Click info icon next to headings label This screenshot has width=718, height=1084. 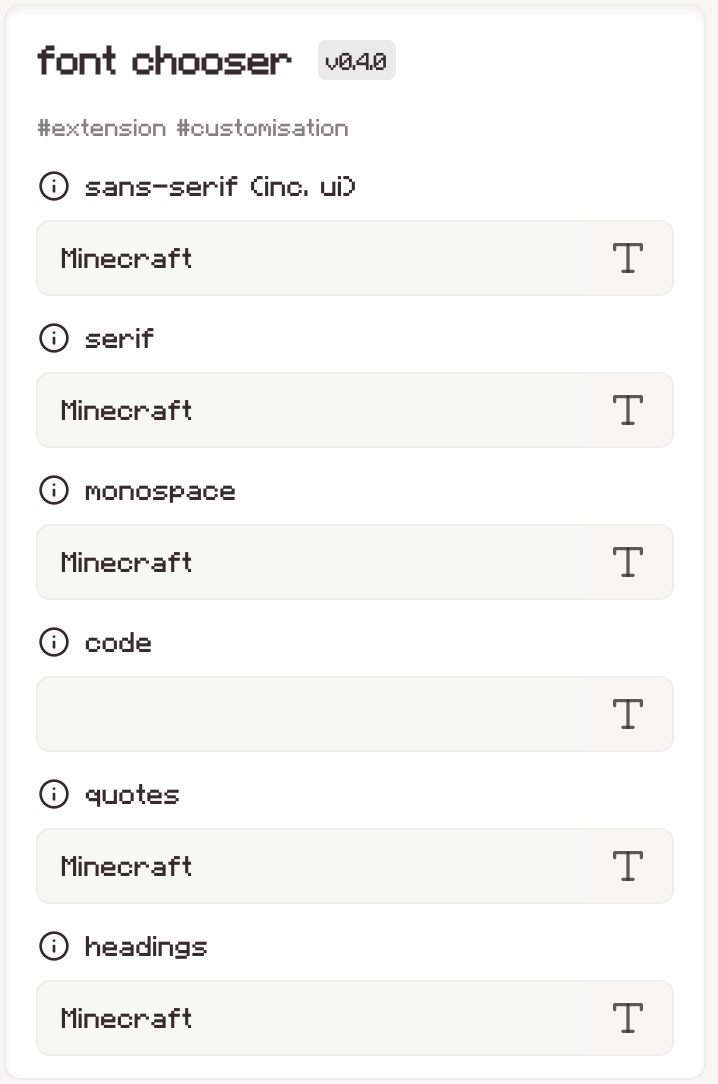click(x=54, y=946)
